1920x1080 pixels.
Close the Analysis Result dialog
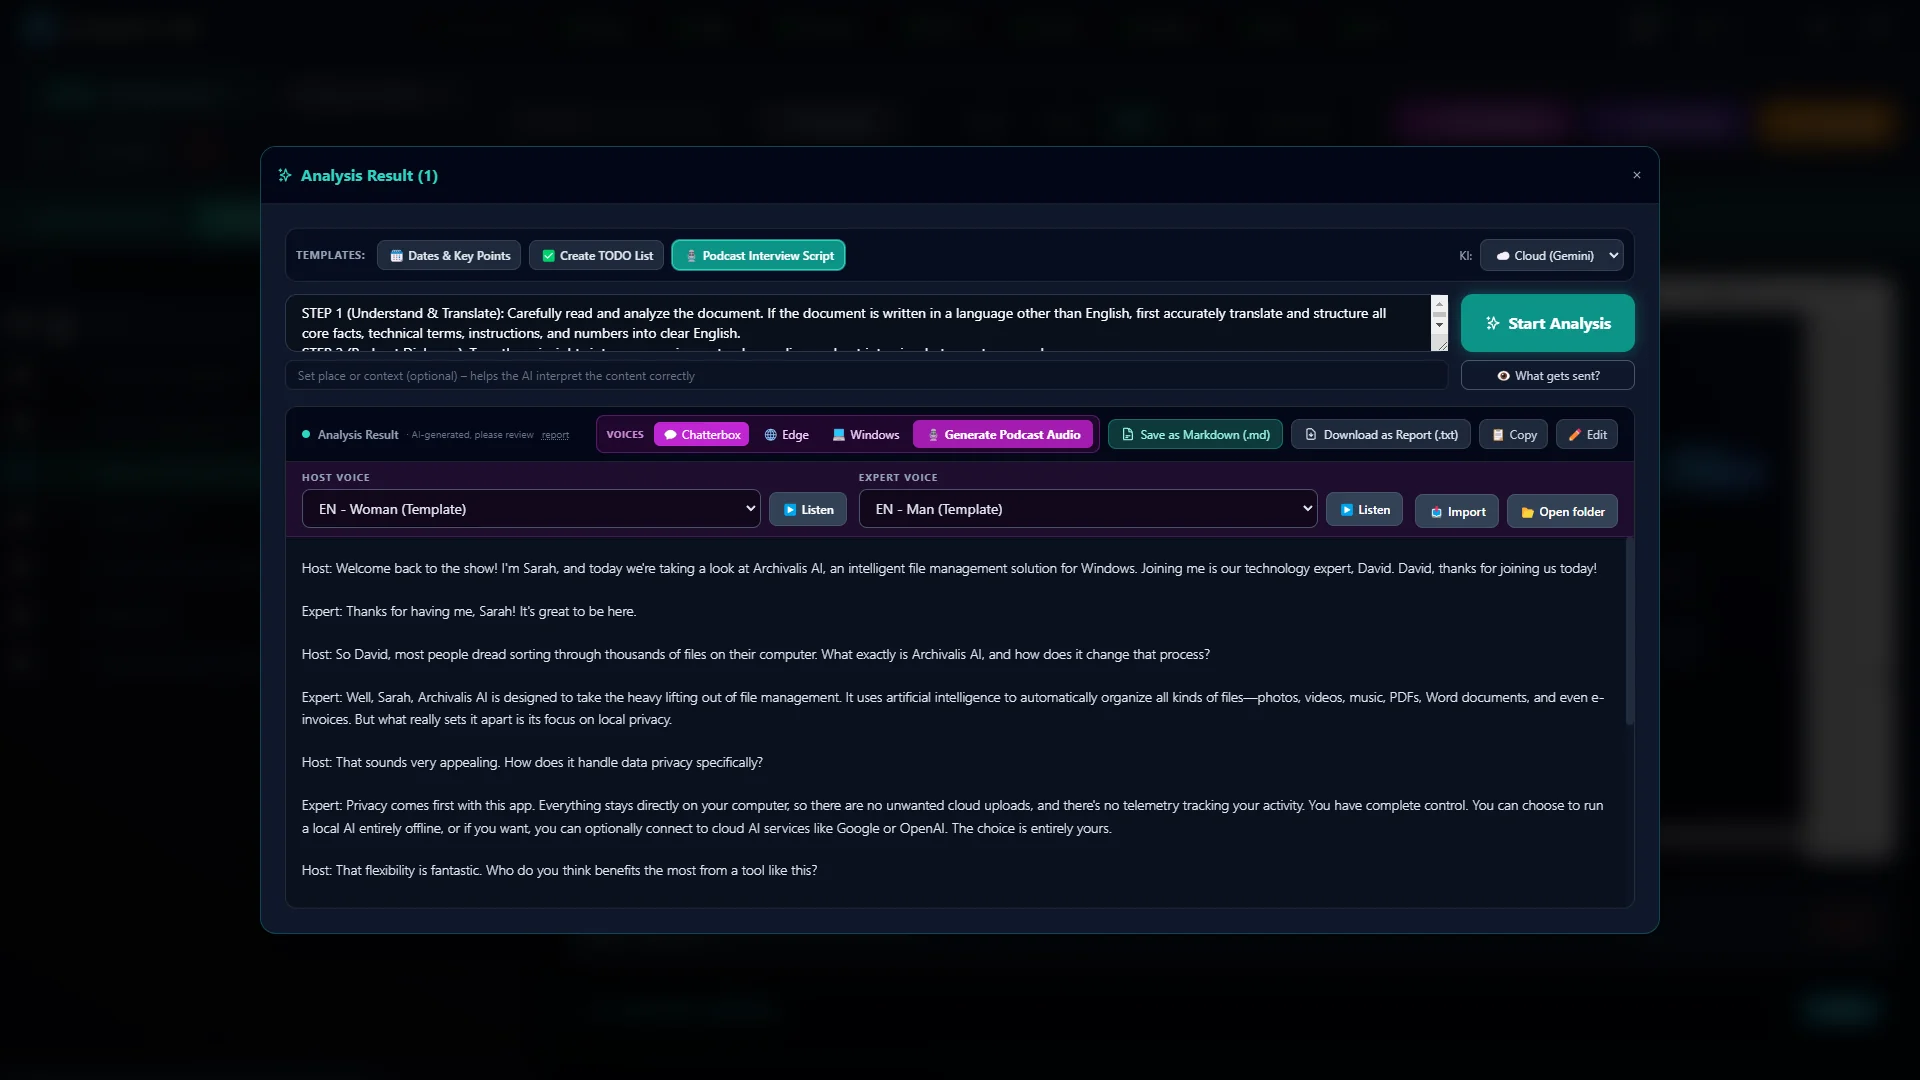point(1637,176)
